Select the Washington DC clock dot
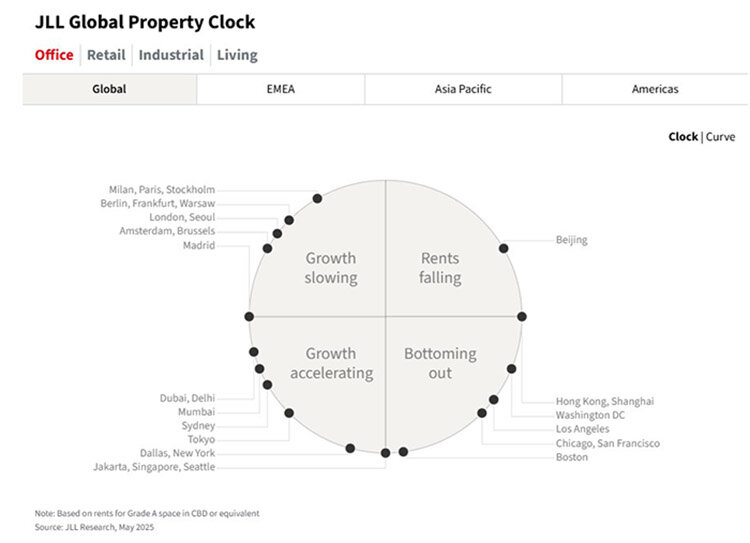 click(511, 369)
